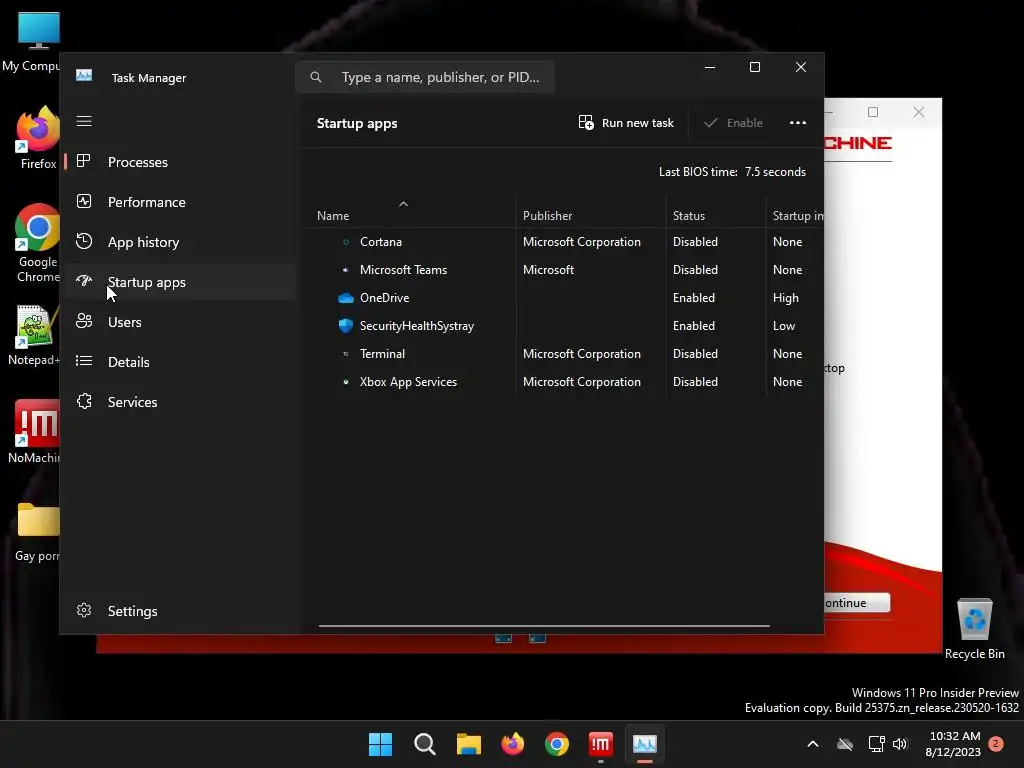1024x768 pixels.
Task: Select the OneDrive startup entry
Action: coord(563,298)
